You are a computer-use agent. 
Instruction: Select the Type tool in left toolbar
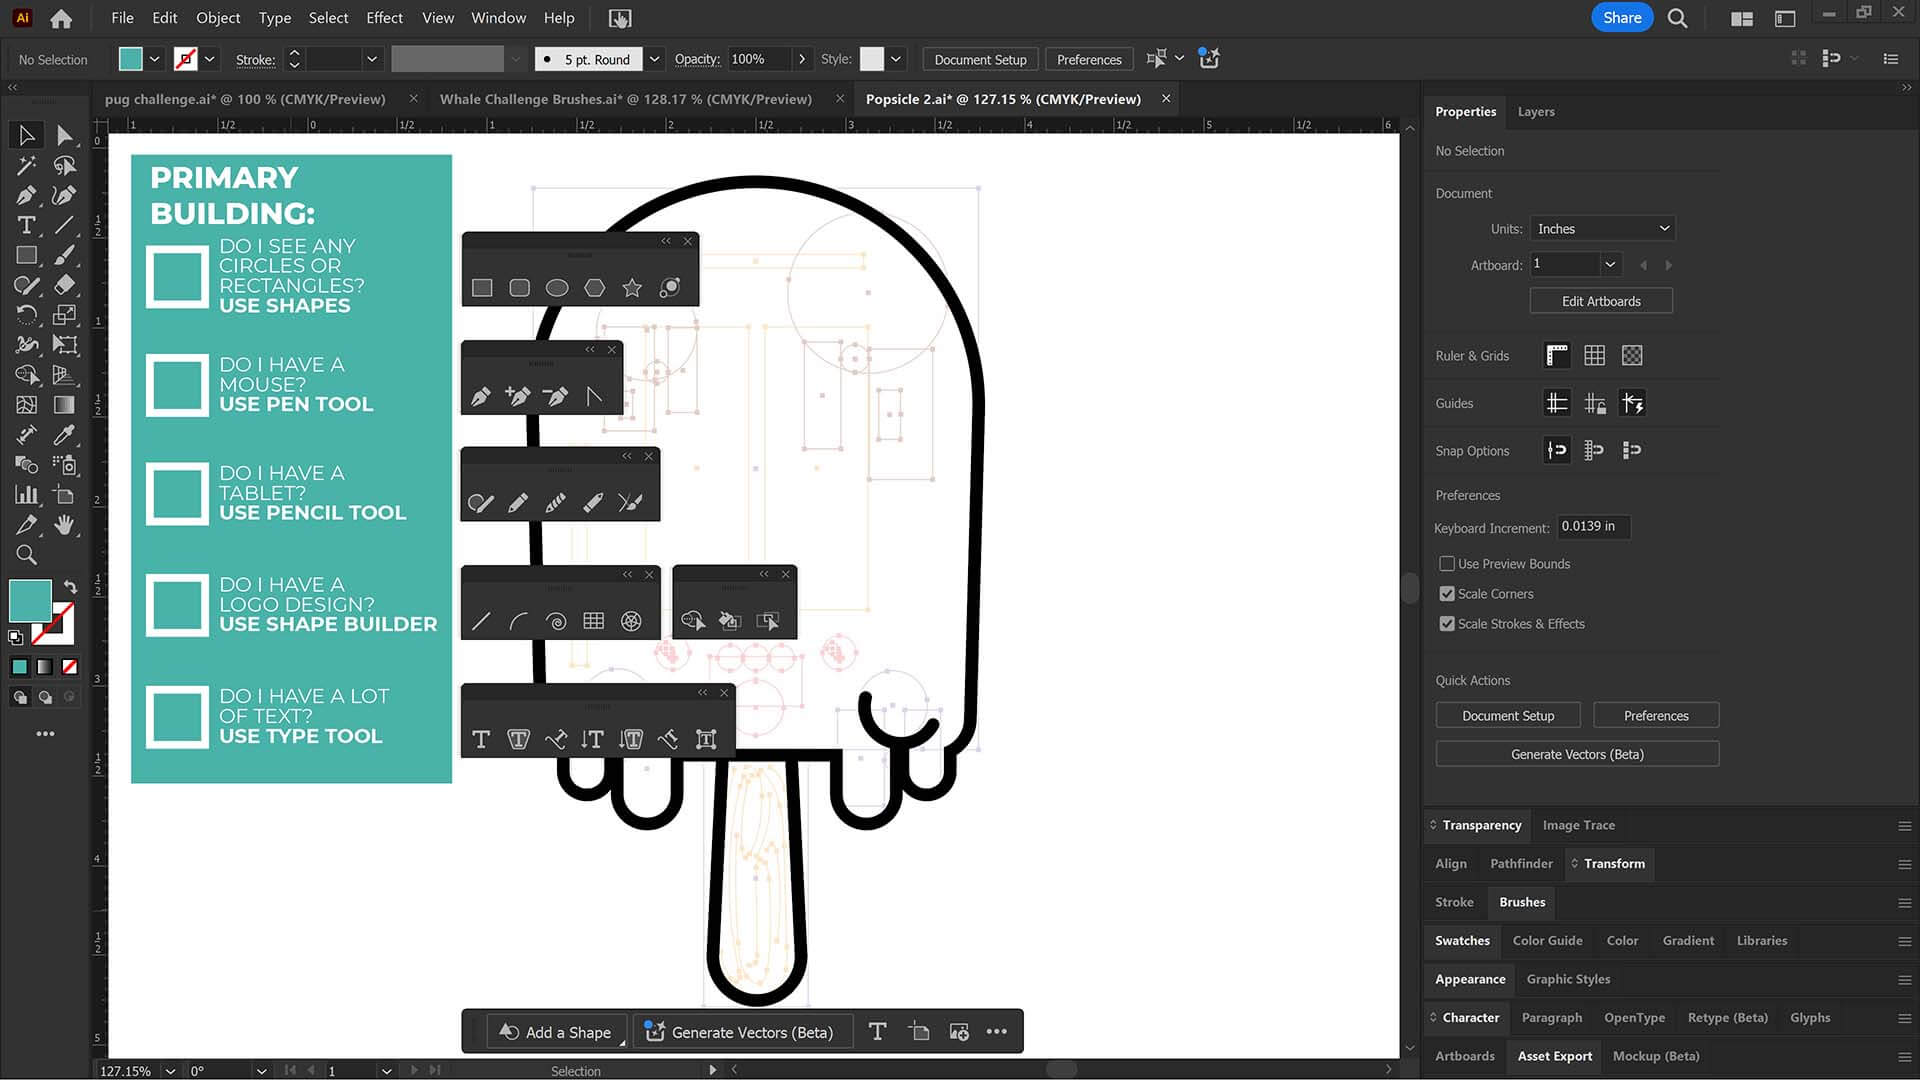(26, 225)
